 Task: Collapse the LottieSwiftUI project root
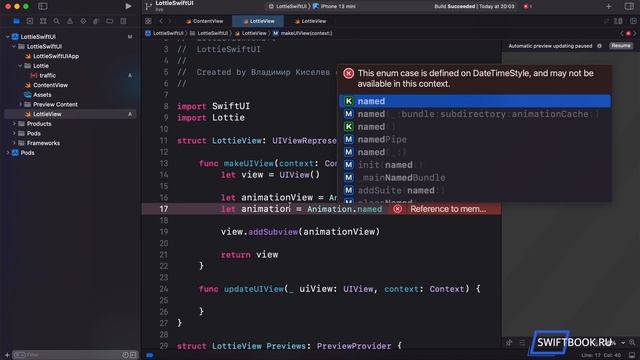pos(7,37)
